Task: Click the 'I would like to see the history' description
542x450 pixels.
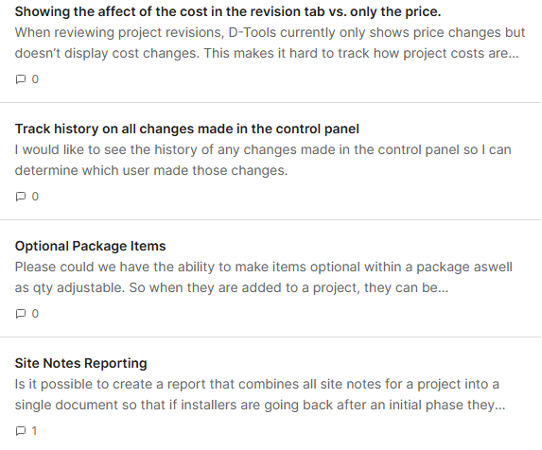Action: click(x=263, y=160)
